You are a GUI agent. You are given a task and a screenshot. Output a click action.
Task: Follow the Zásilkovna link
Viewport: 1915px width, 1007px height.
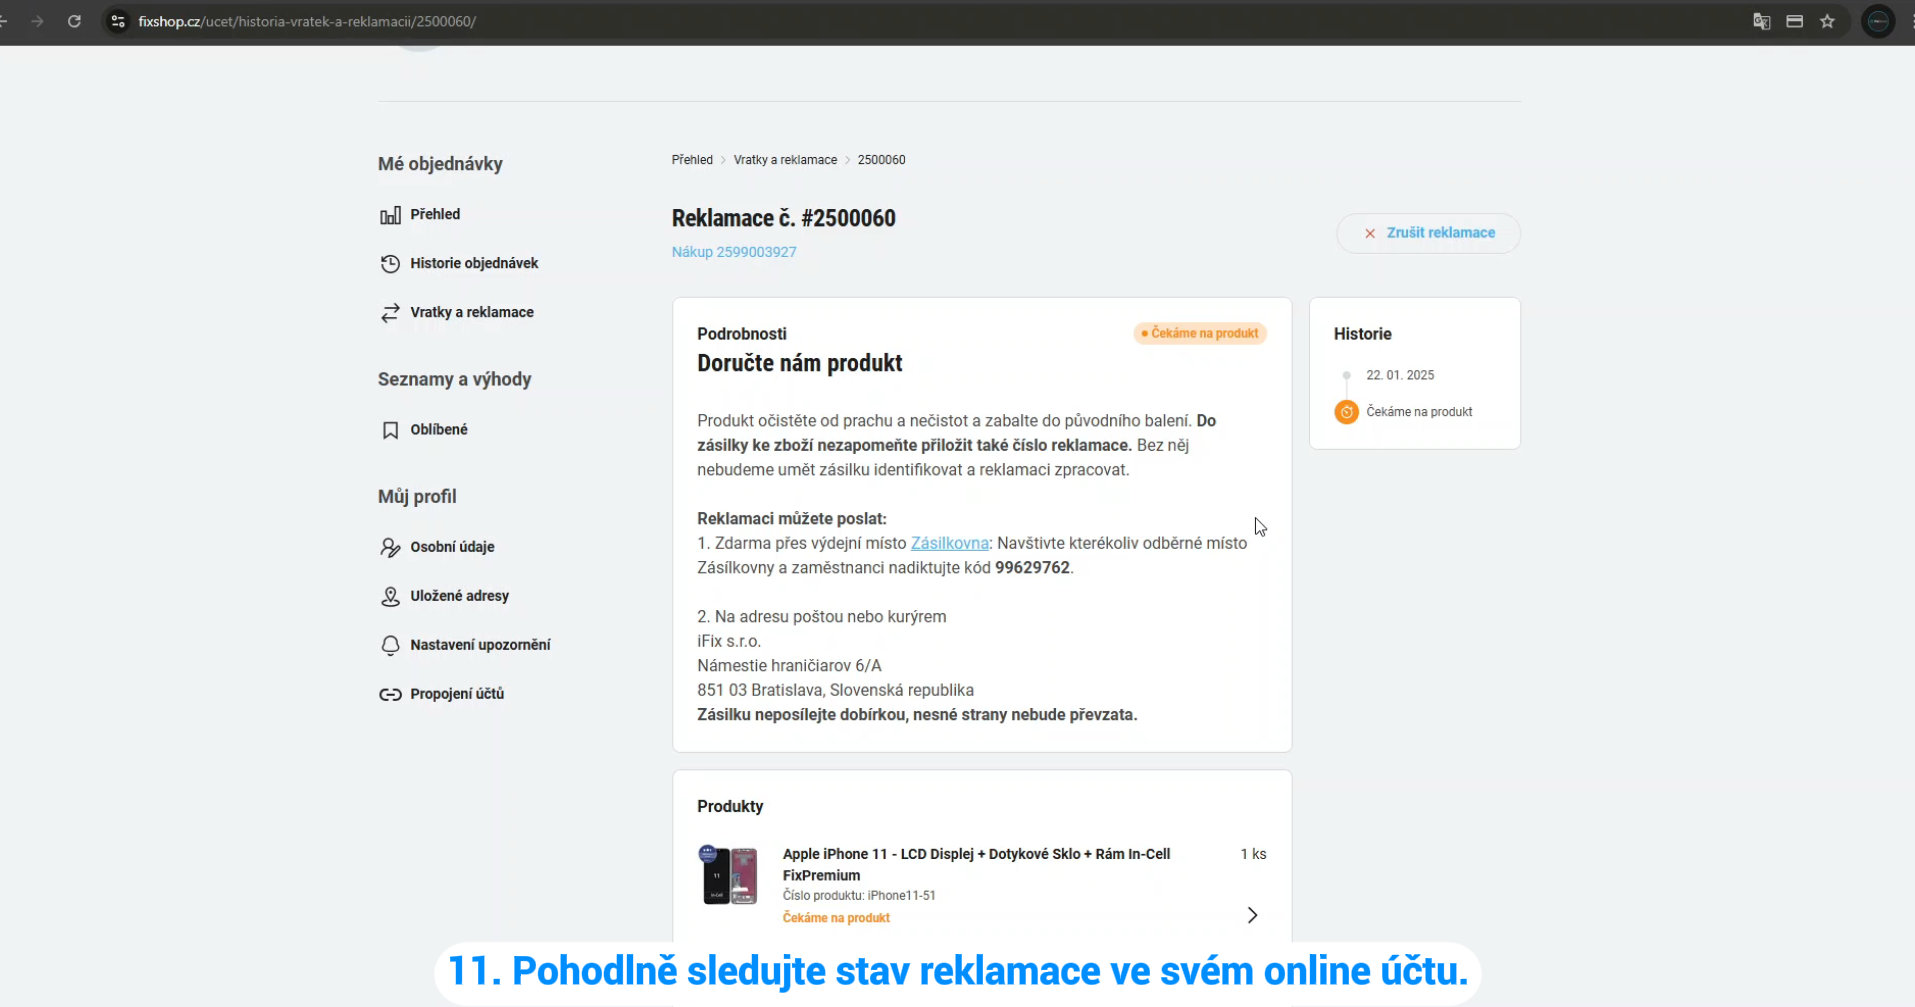pyautogui.click(x=949, y=543)
